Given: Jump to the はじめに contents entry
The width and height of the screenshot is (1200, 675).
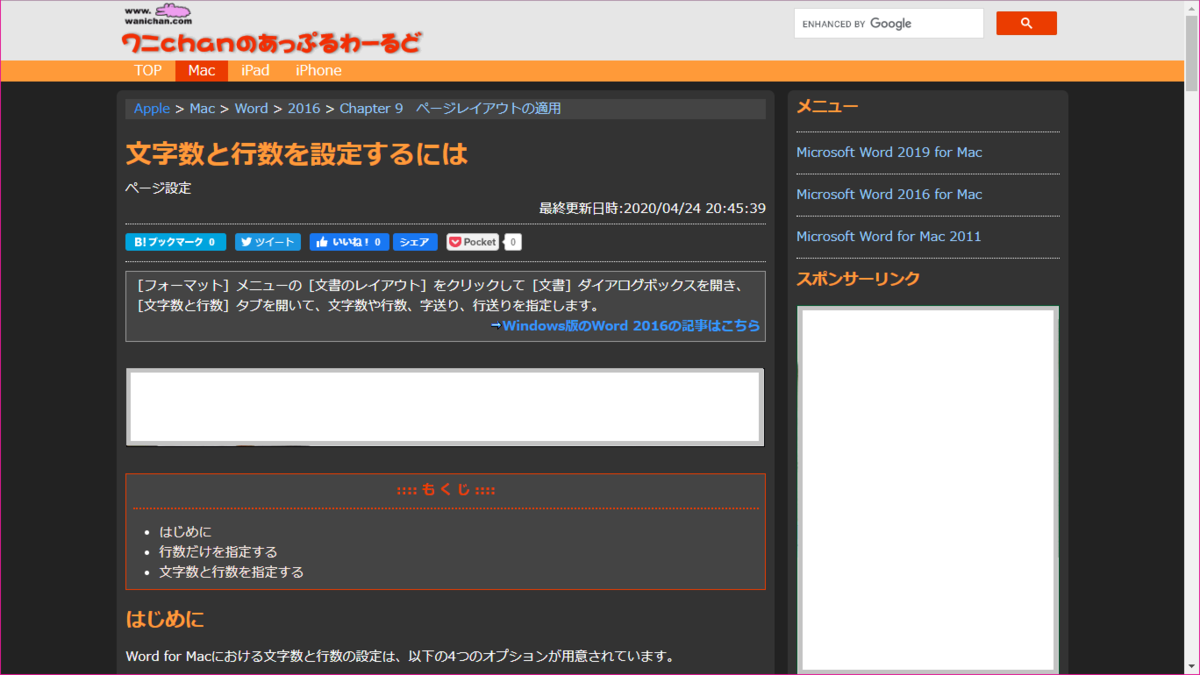Looking at the screenshot, I should coord(185,532).
